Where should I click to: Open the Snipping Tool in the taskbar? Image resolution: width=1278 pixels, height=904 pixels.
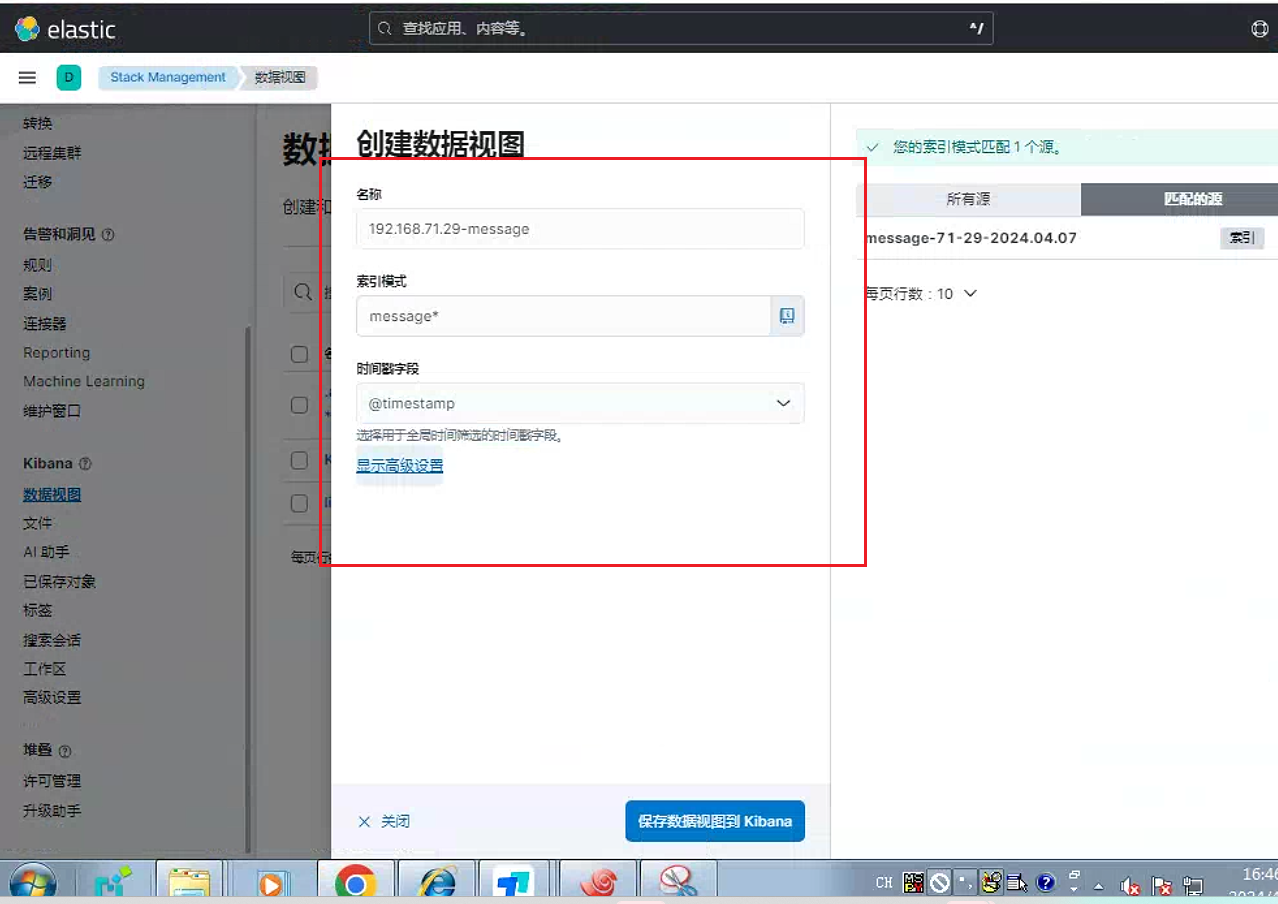tap(678, 883)
